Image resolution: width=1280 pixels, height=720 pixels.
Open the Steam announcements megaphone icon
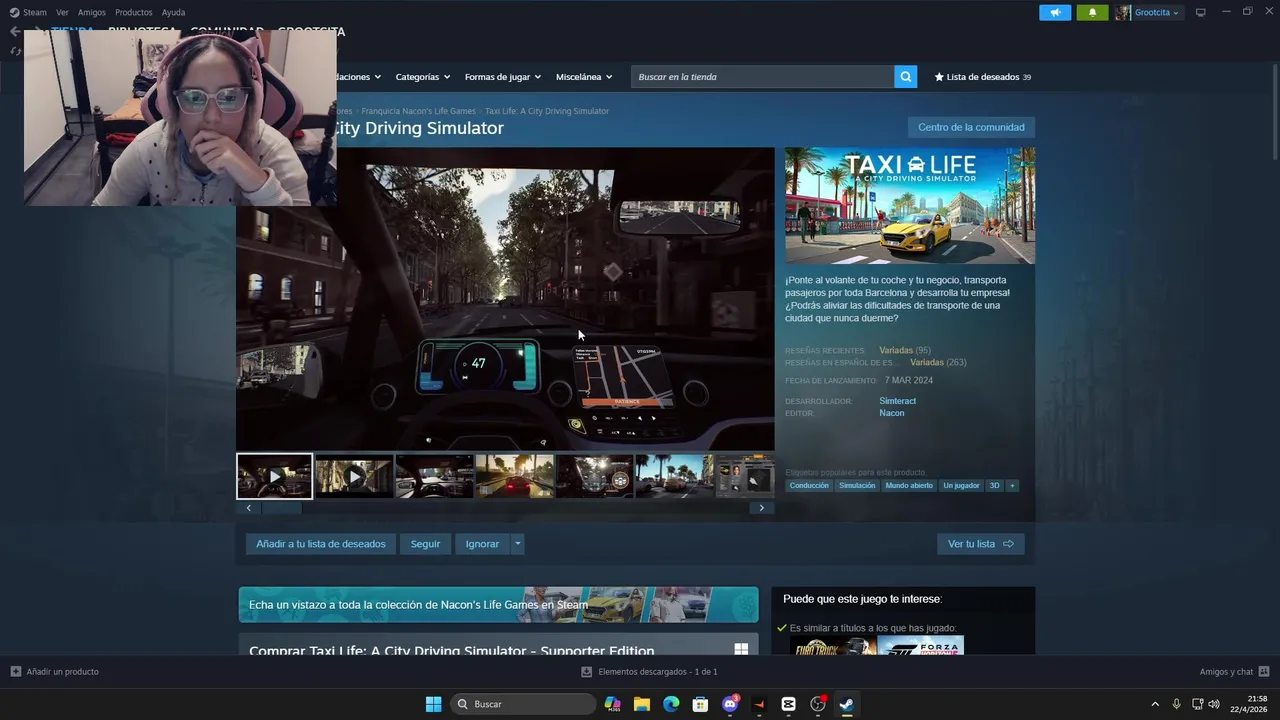1055,13
